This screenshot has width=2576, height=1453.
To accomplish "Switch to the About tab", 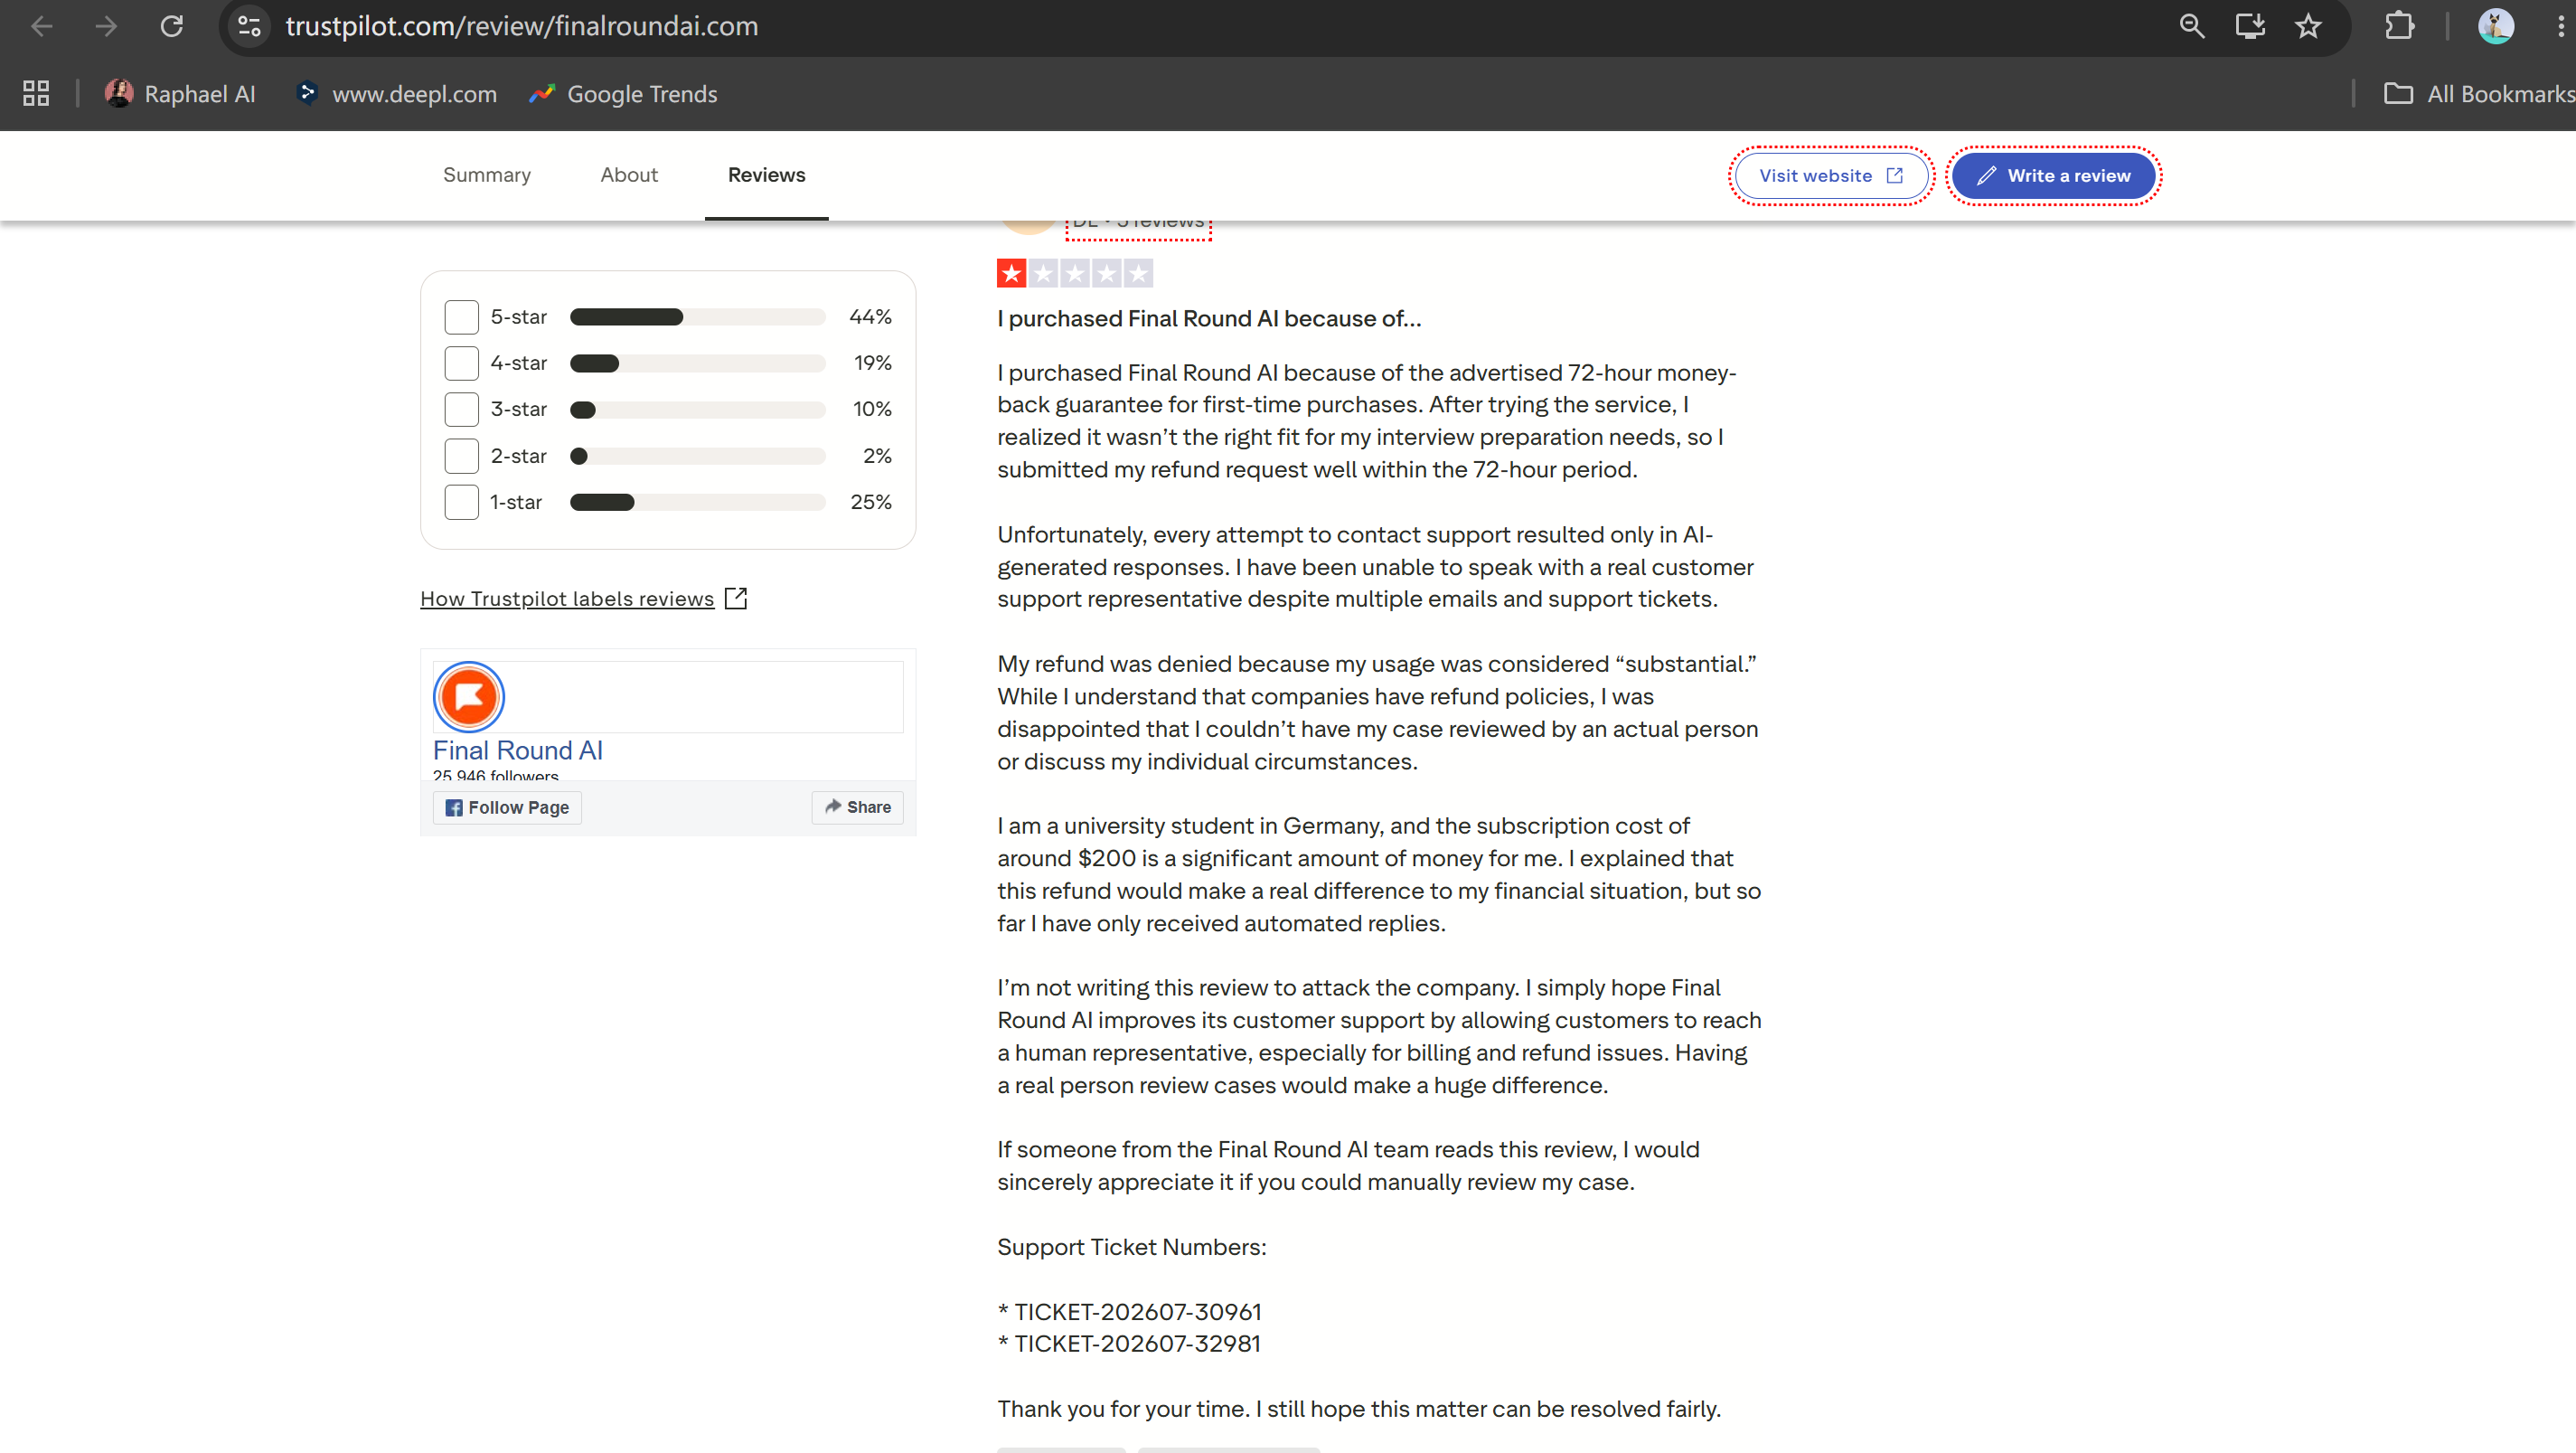I will (629, 175).
